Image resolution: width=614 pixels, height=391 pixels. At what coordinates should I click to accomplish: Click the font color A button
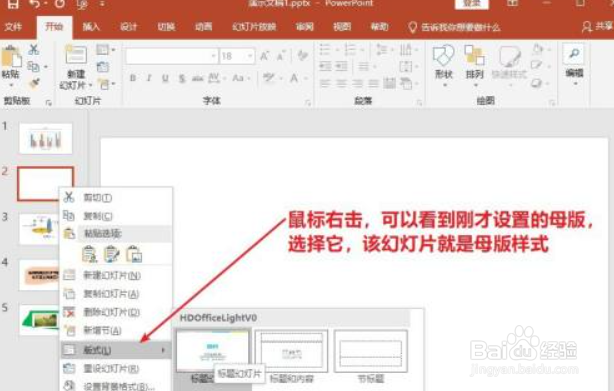pos(294,78)
